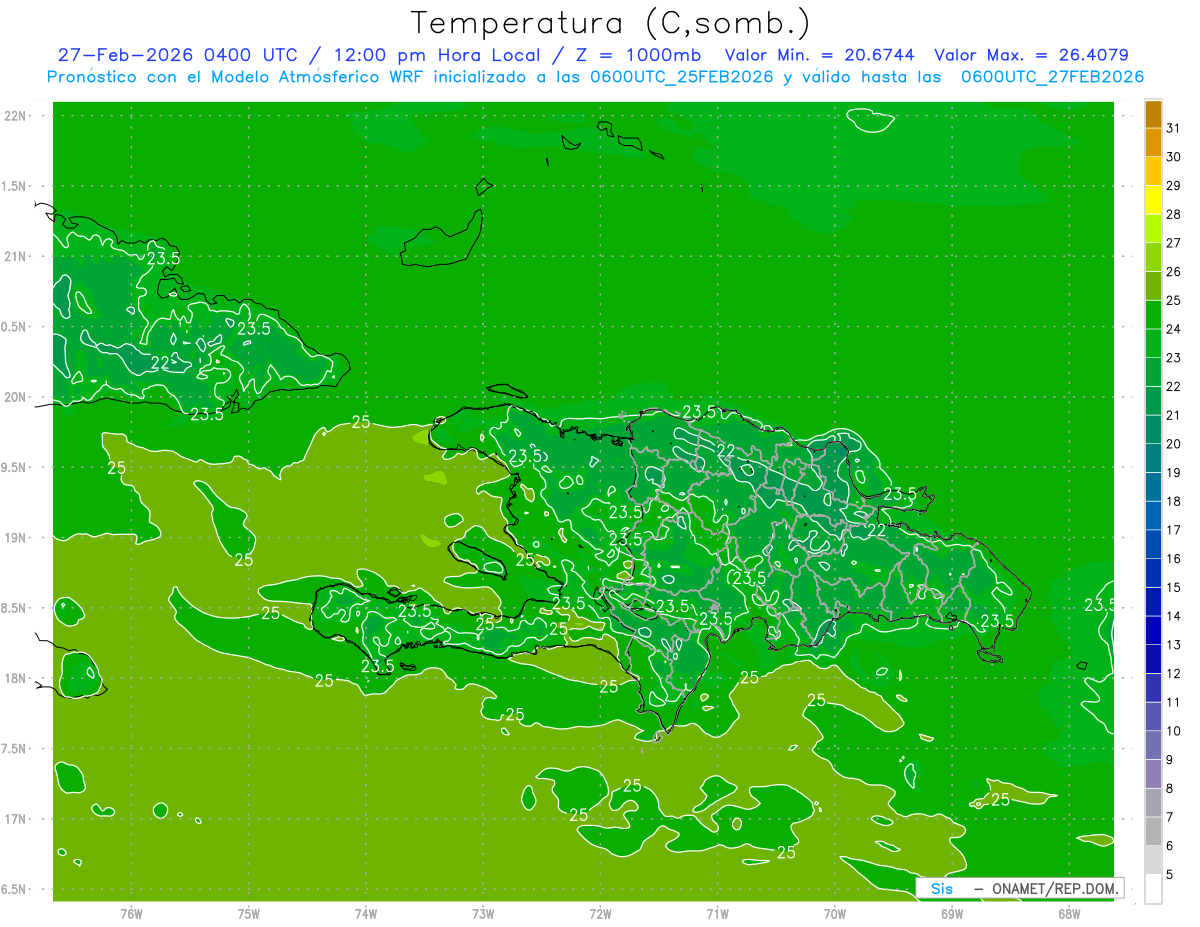Click the "19N" latitude axis label
The width and height of the screenshot is (1200, 927).
pos(17,538)
